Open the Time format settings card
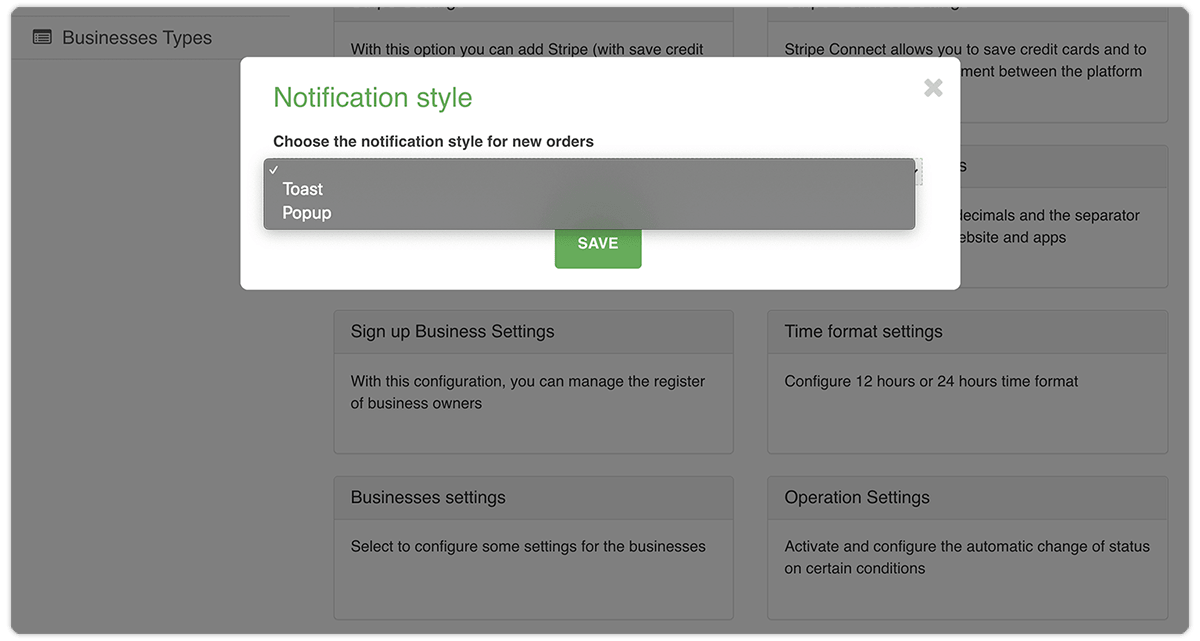The height and width of the screenshot is (641, 1200). [967, 382]
